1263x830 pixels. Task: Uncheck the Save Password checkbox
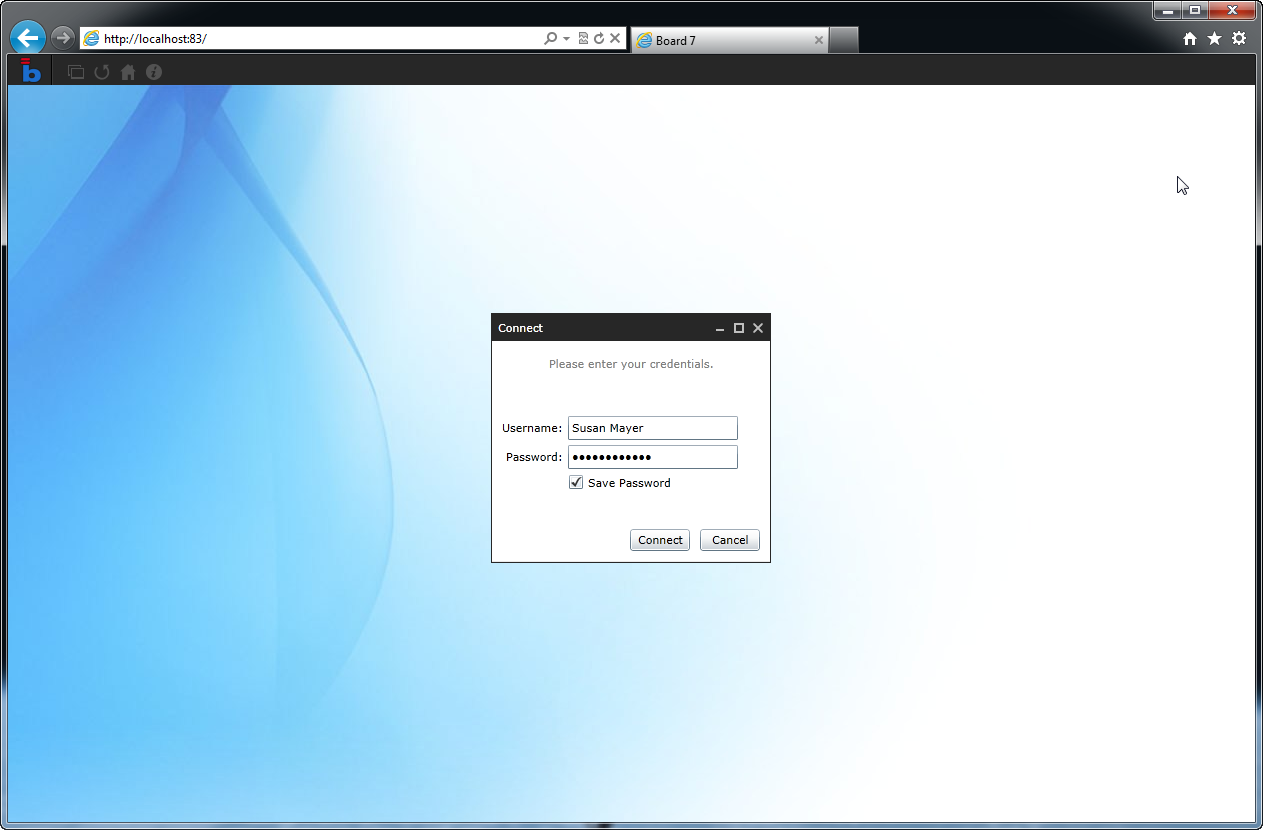576,483
